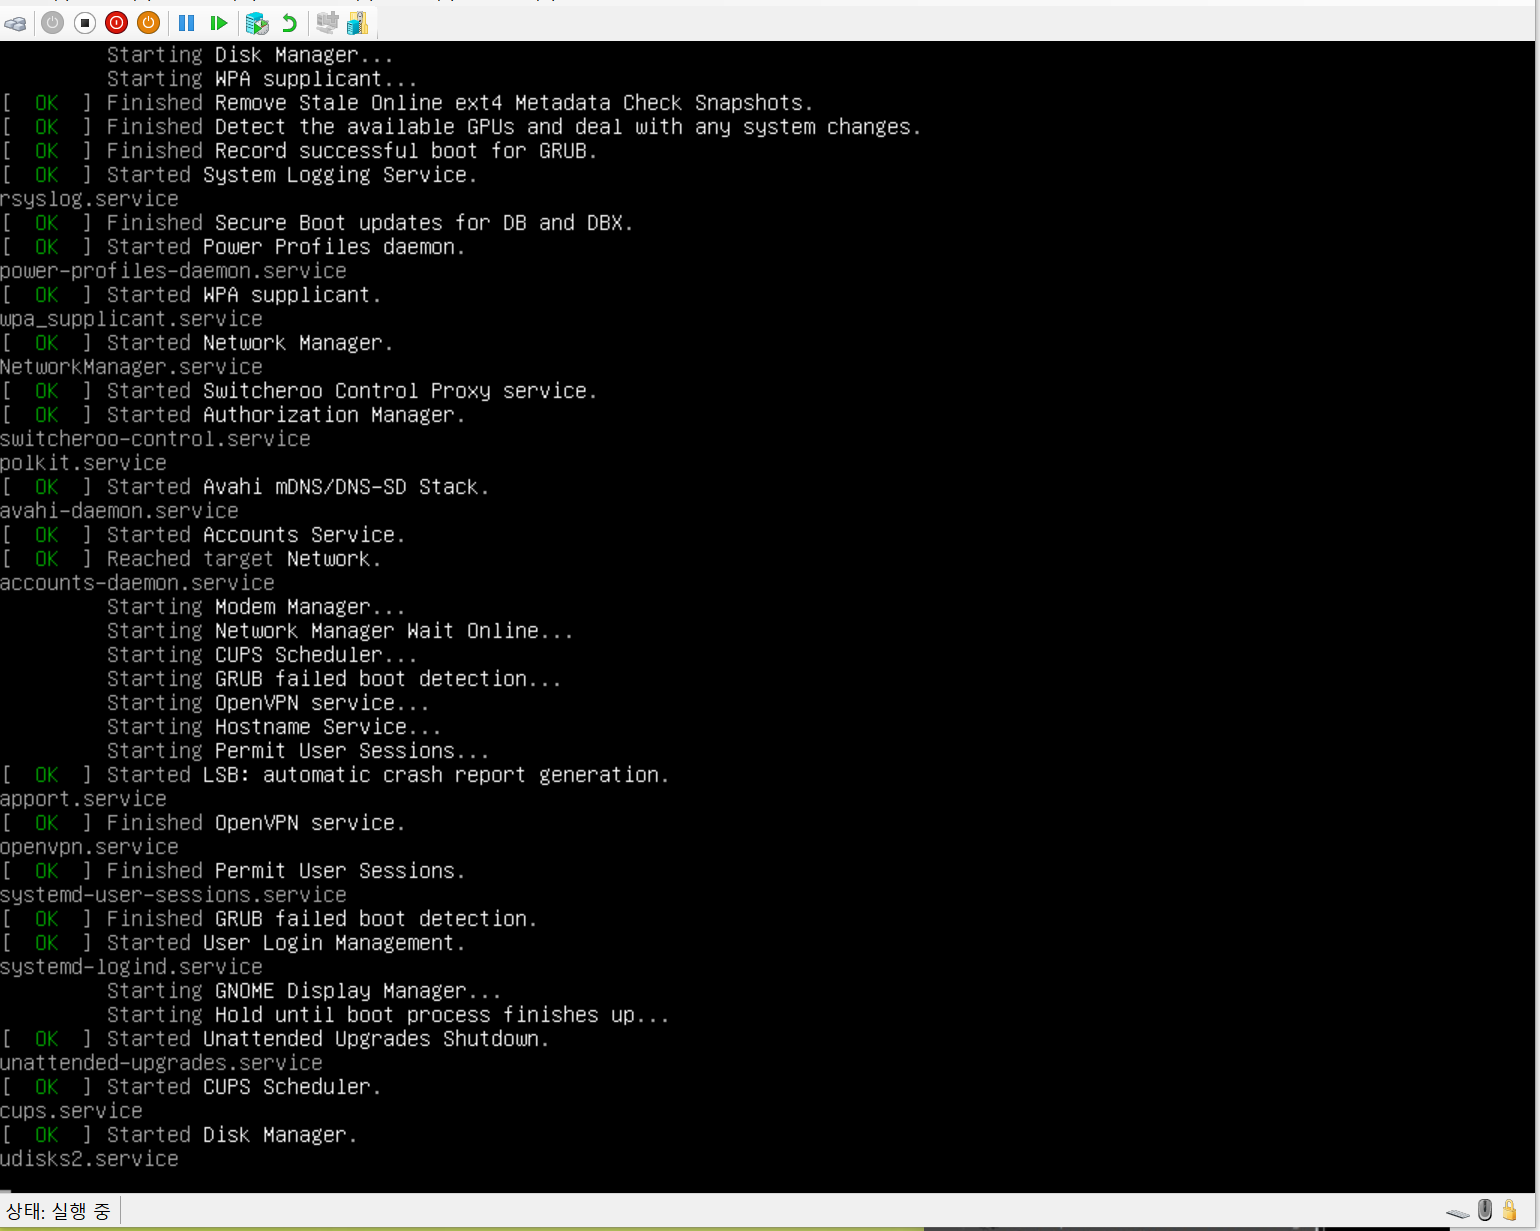Reset the VM using green play-bar icon
1540x1231 pixels.
tap(219, 22)
